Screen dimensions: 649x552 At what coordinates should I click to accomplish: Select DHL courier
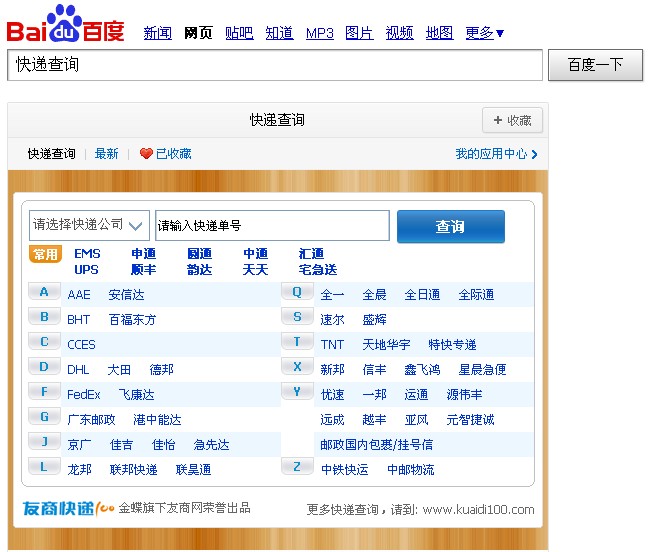click(x=78, y=370)
